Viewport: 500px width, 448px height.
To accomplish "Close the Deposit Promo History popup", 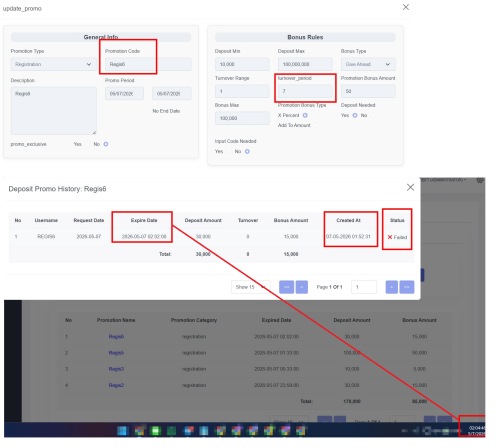I will [410, 187].
